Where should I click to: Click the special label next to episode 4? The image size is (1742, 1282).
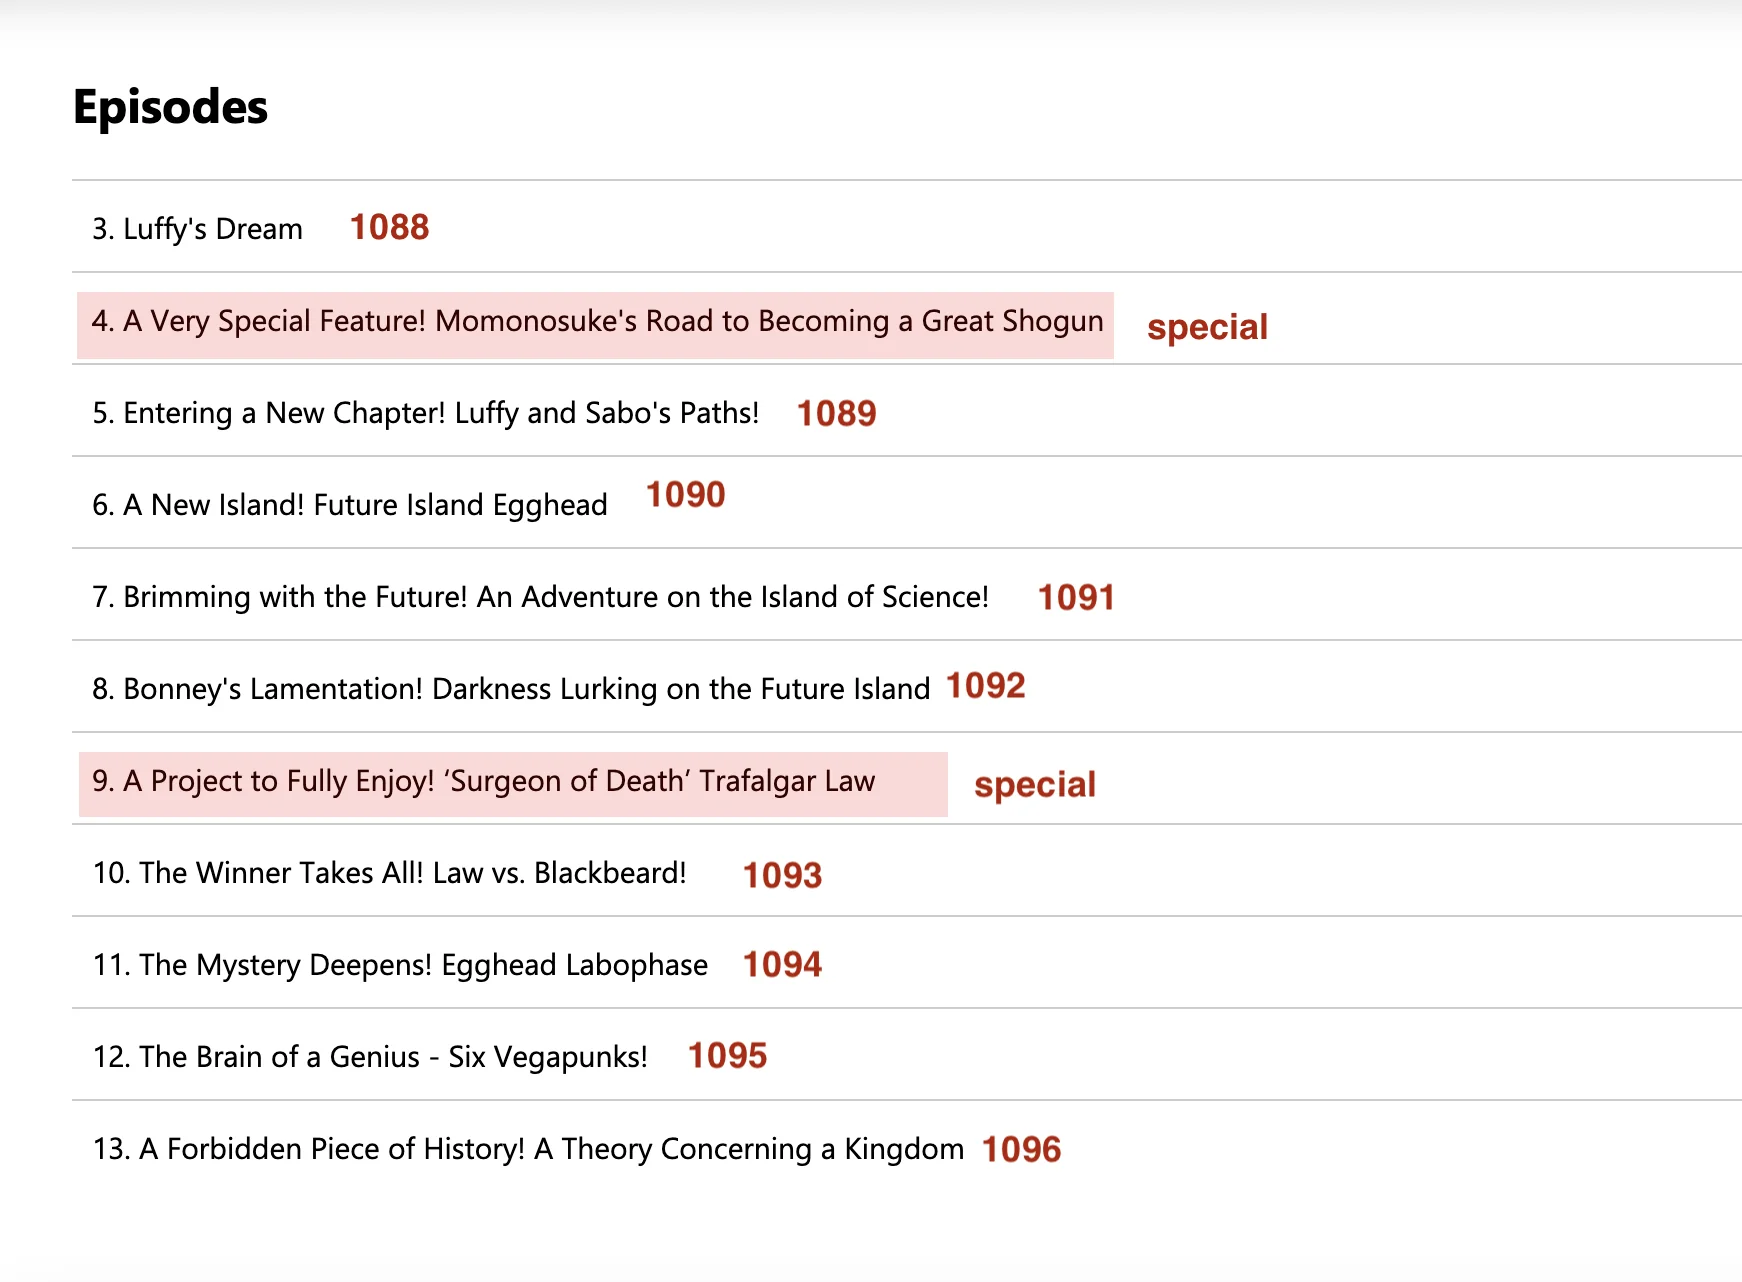pos(1208,326)
